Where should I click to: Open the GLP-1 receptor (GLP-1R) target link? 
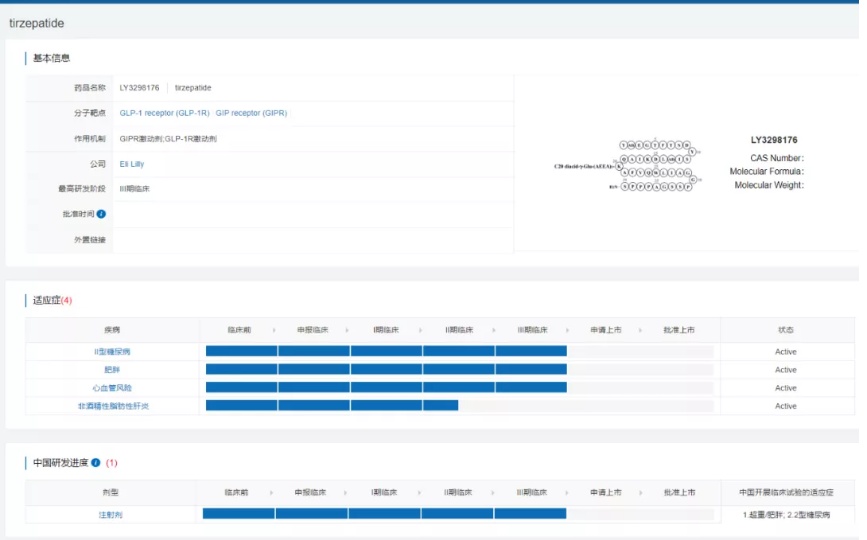164,113
